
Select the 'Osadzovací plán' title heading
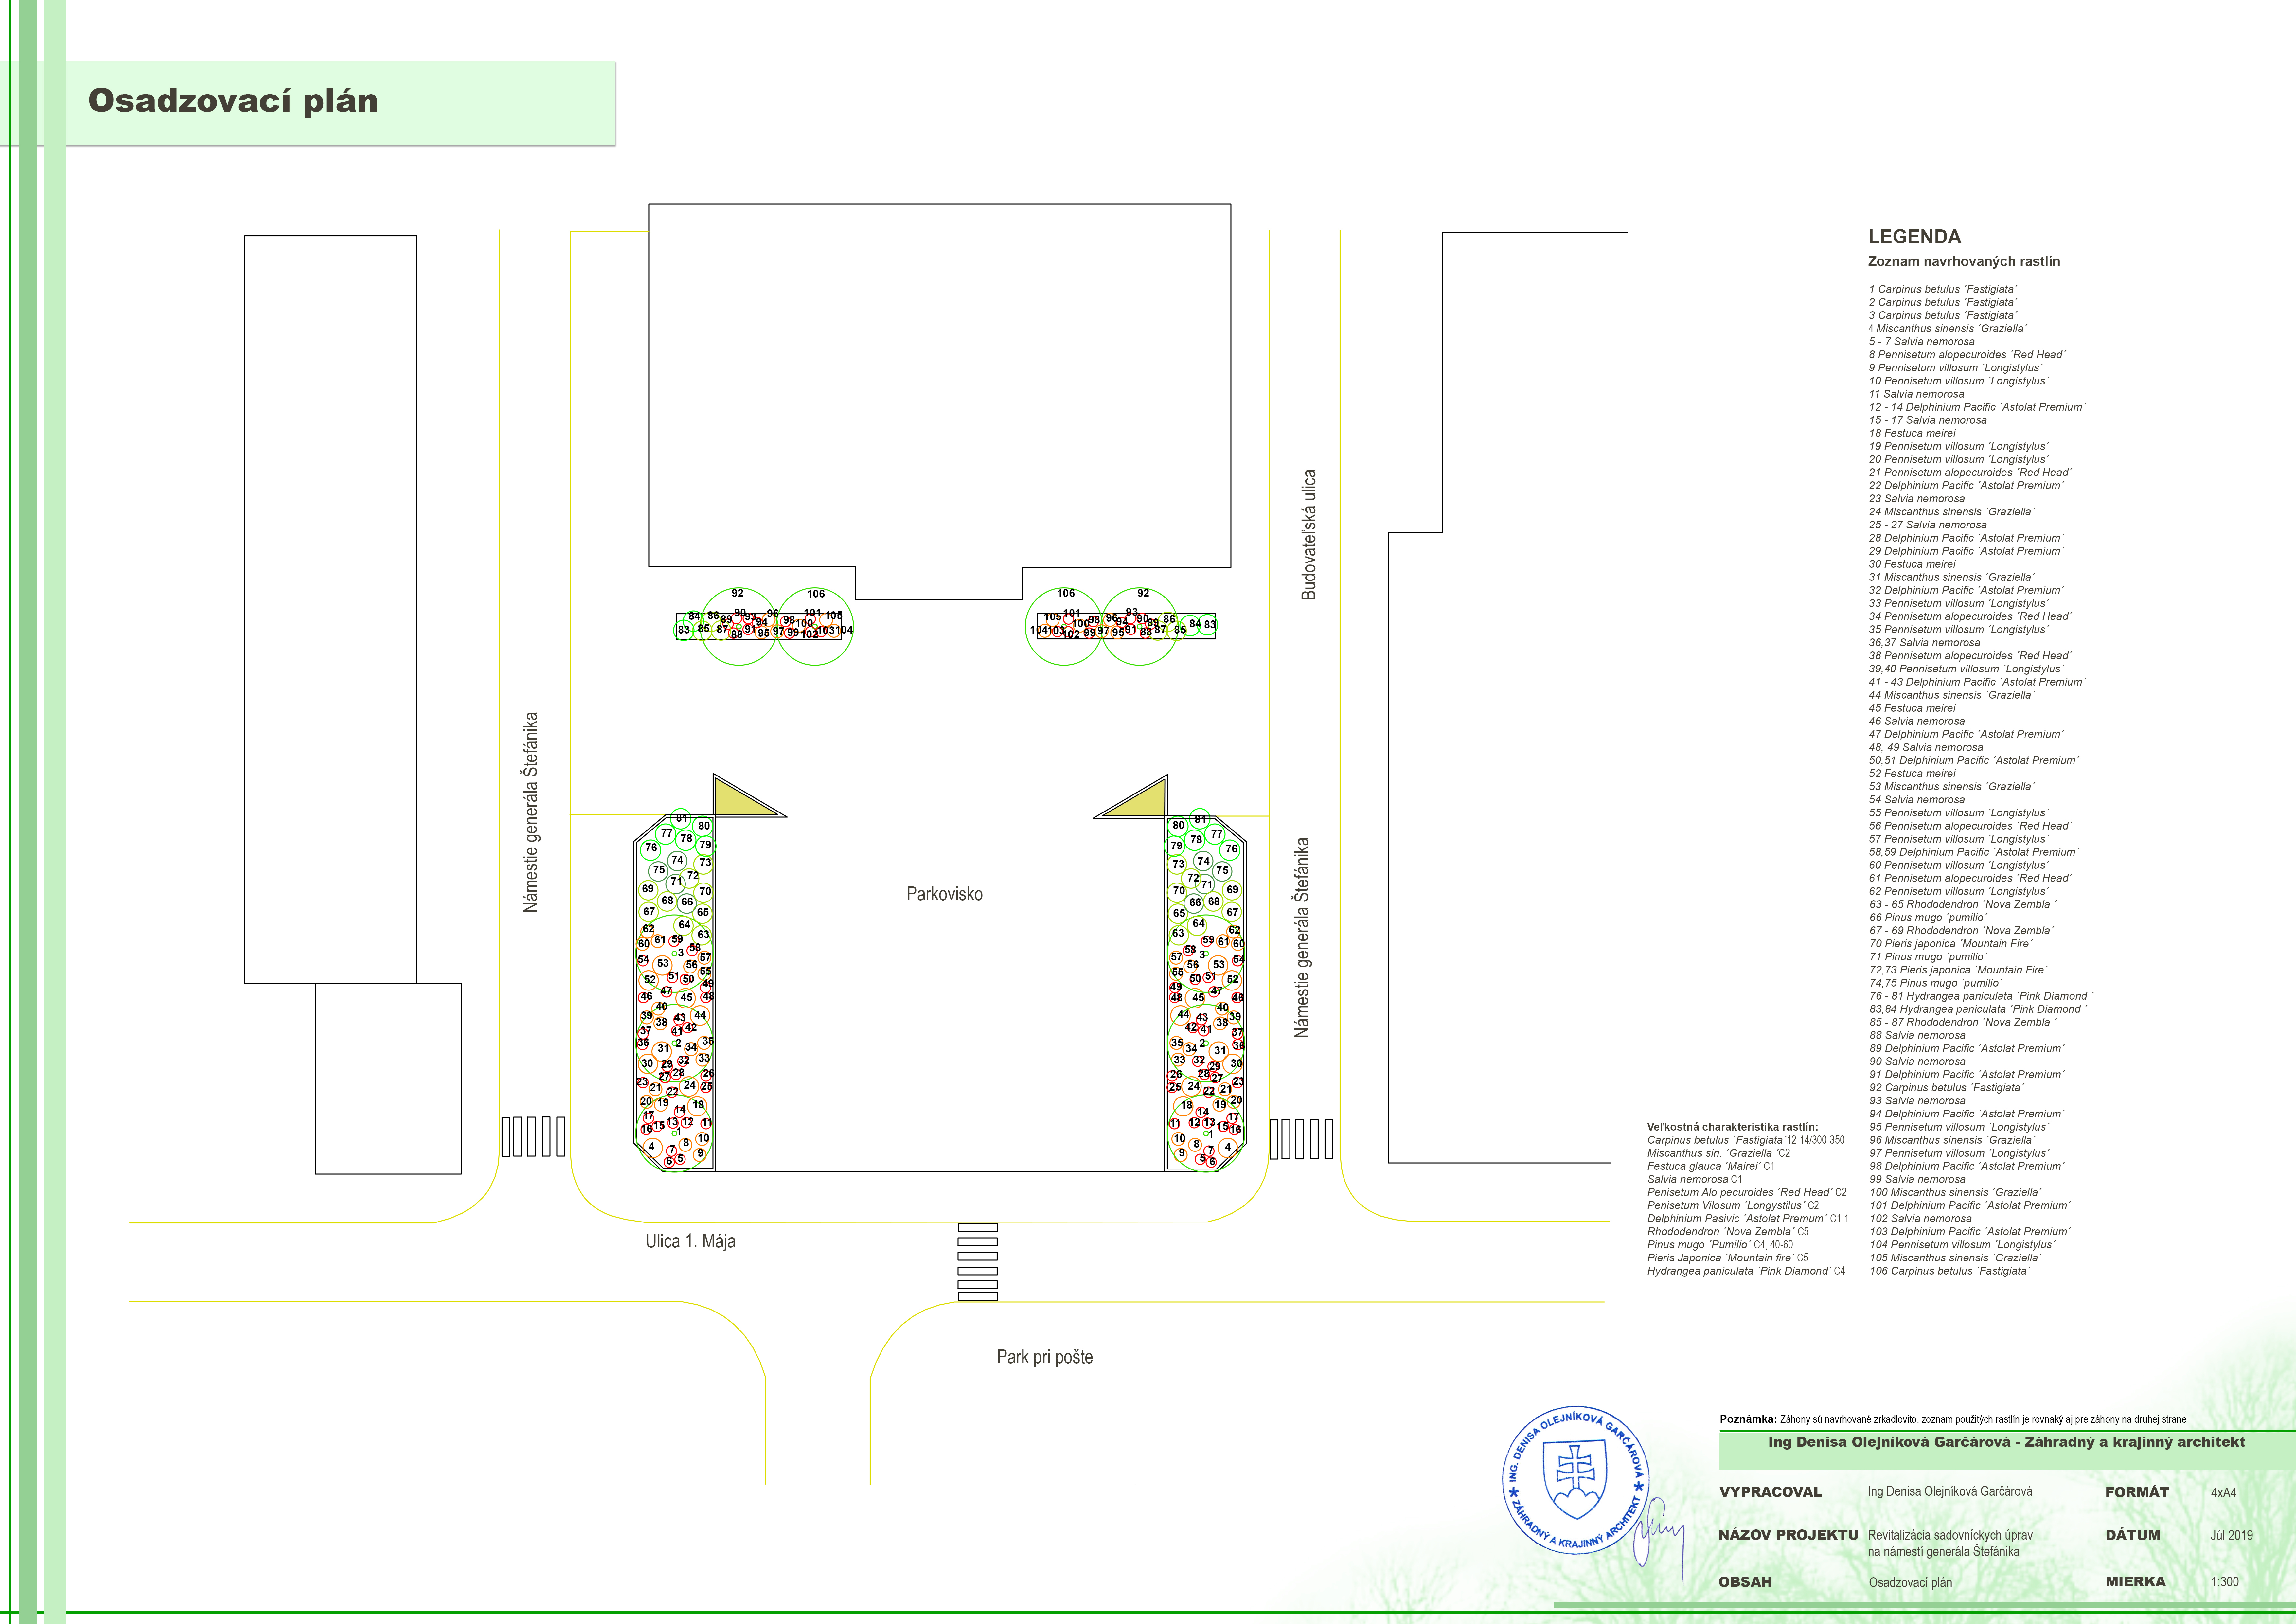(233, 101)
